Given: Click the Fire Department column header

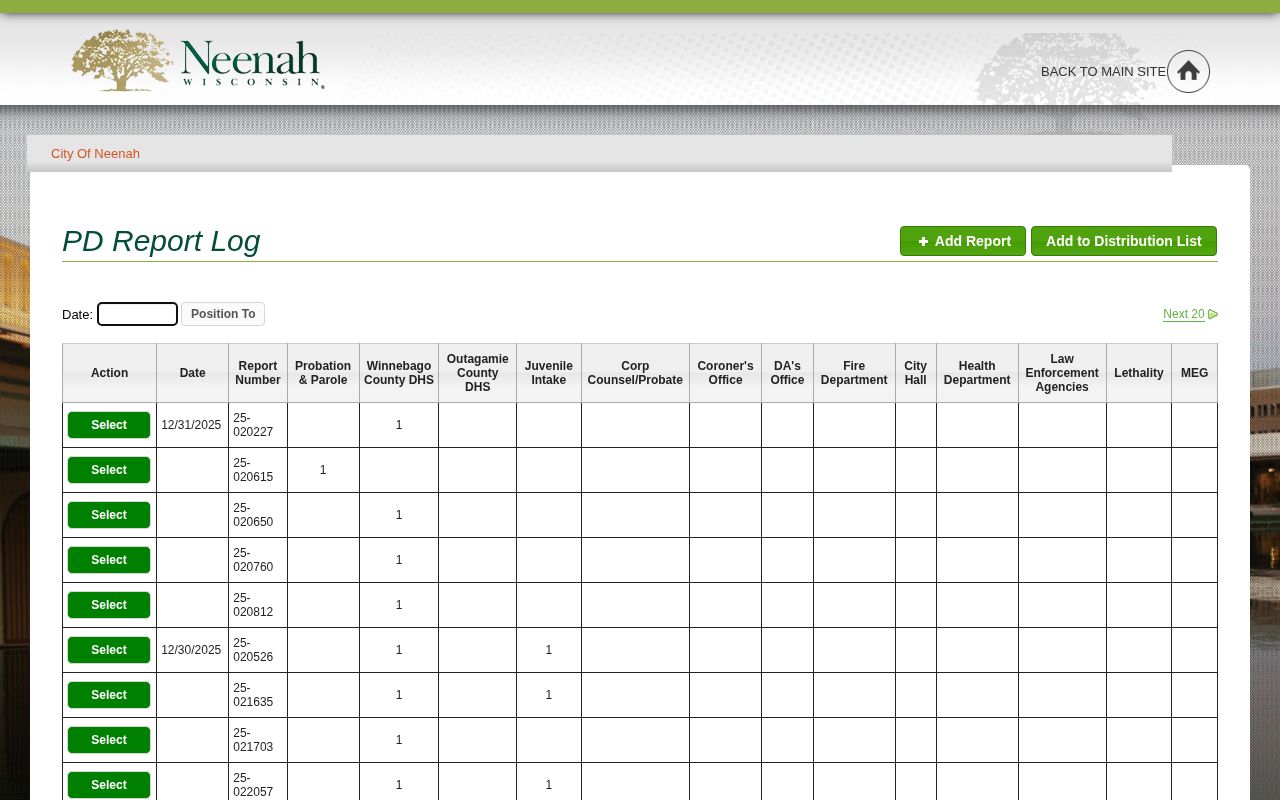Looking at the screenshot, I should 854,373.
